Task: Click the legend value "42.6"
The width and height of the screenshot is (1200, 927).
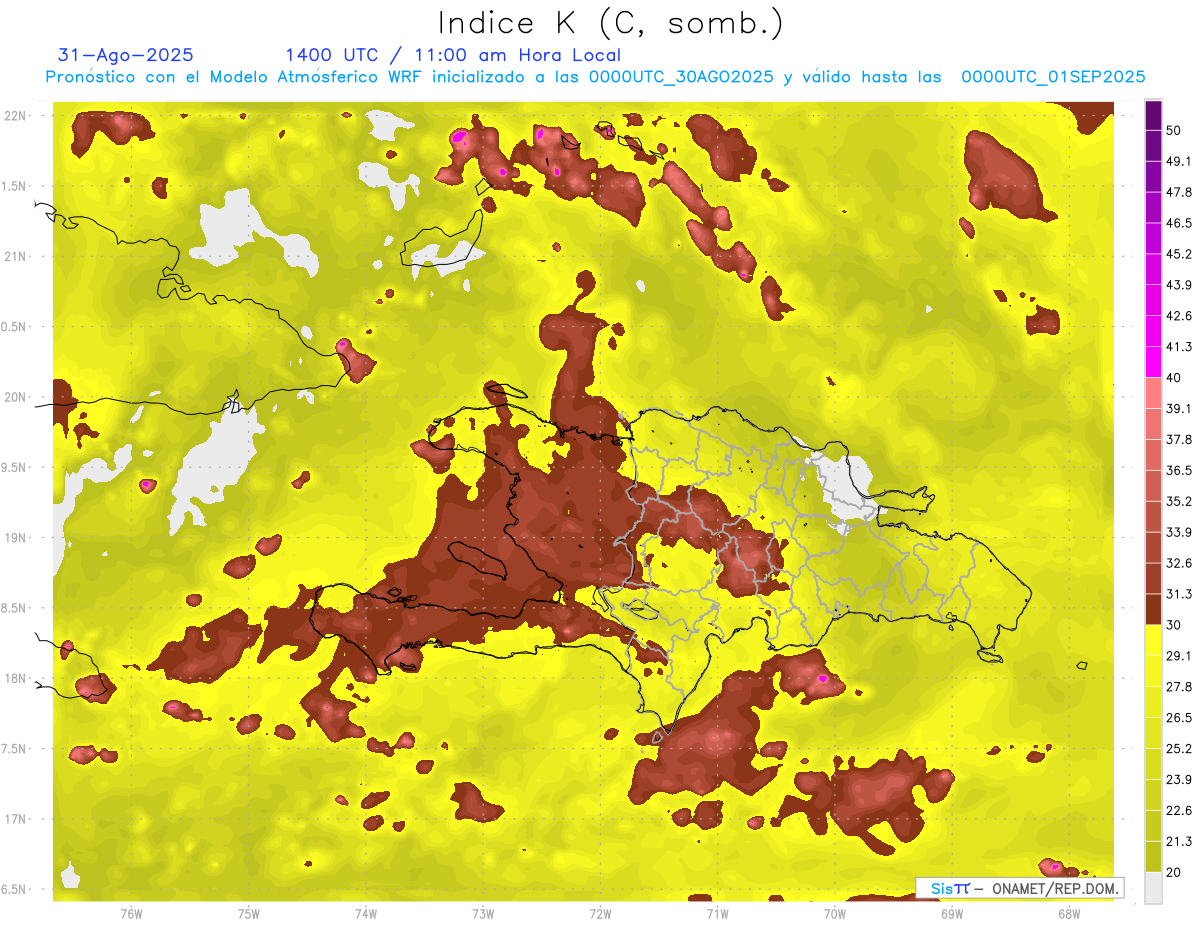Action: pos(1179,316)
